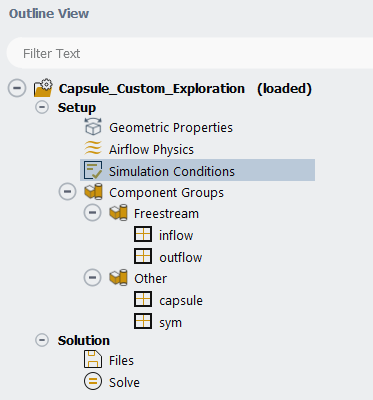Click the Airflow Physics wave icon

point(93,148)
